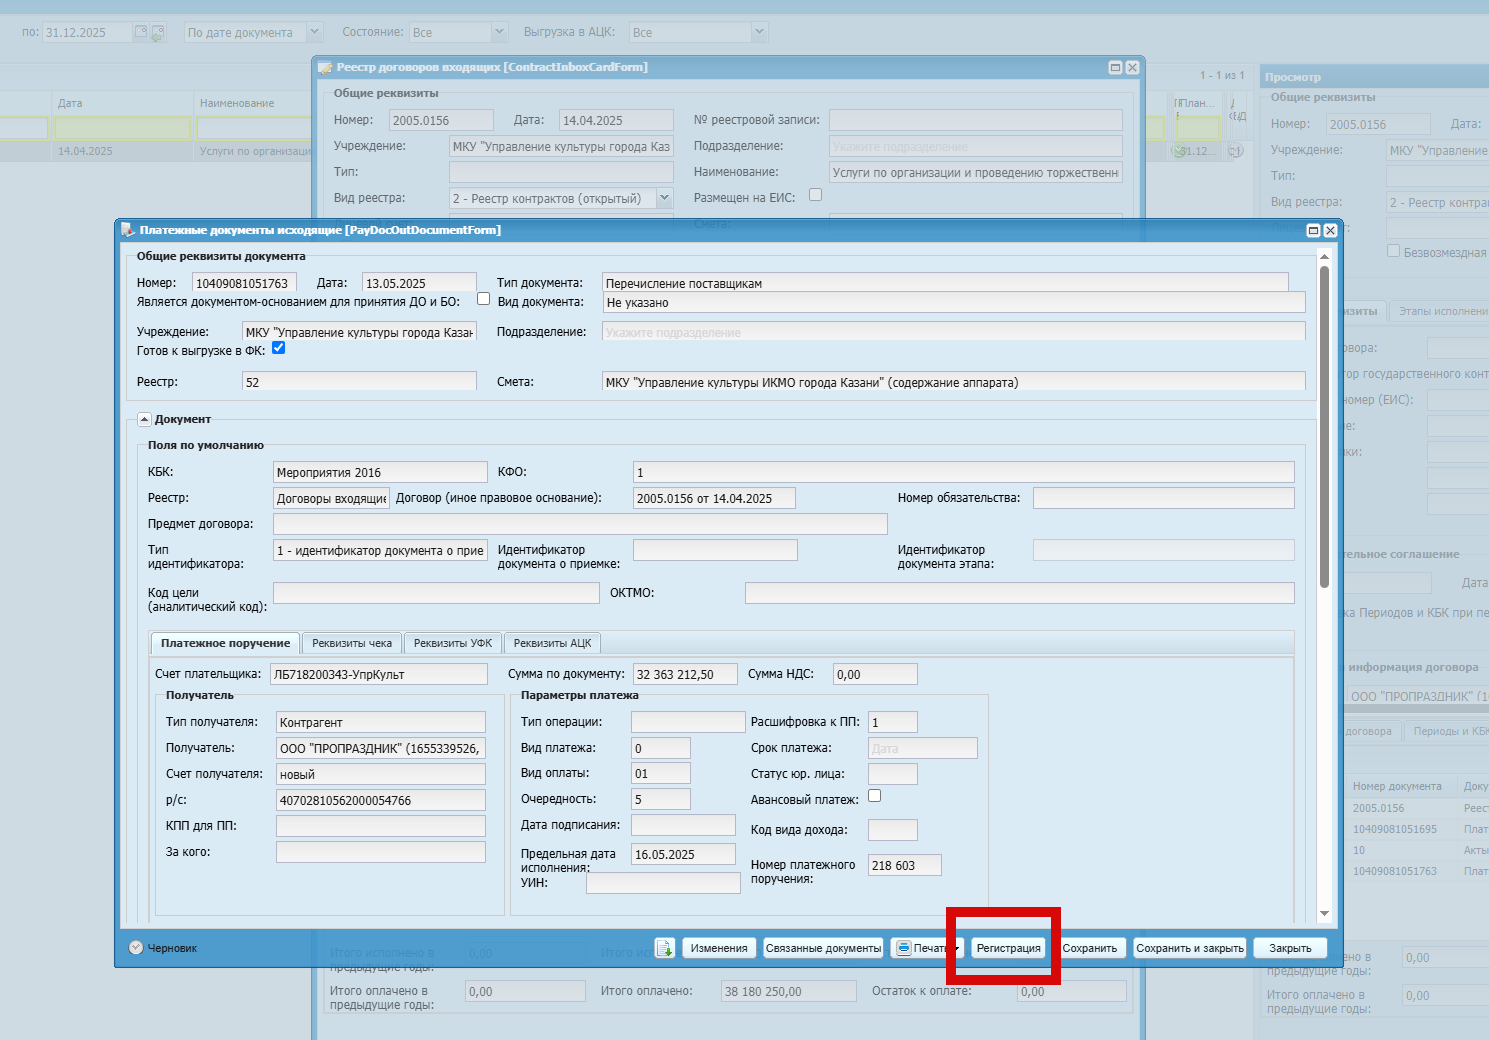Image resolution: width=1489 pixels, height=1040 pixels.
Task: Expand the Состояние filter dropdown
Action: tap(500, 32)
